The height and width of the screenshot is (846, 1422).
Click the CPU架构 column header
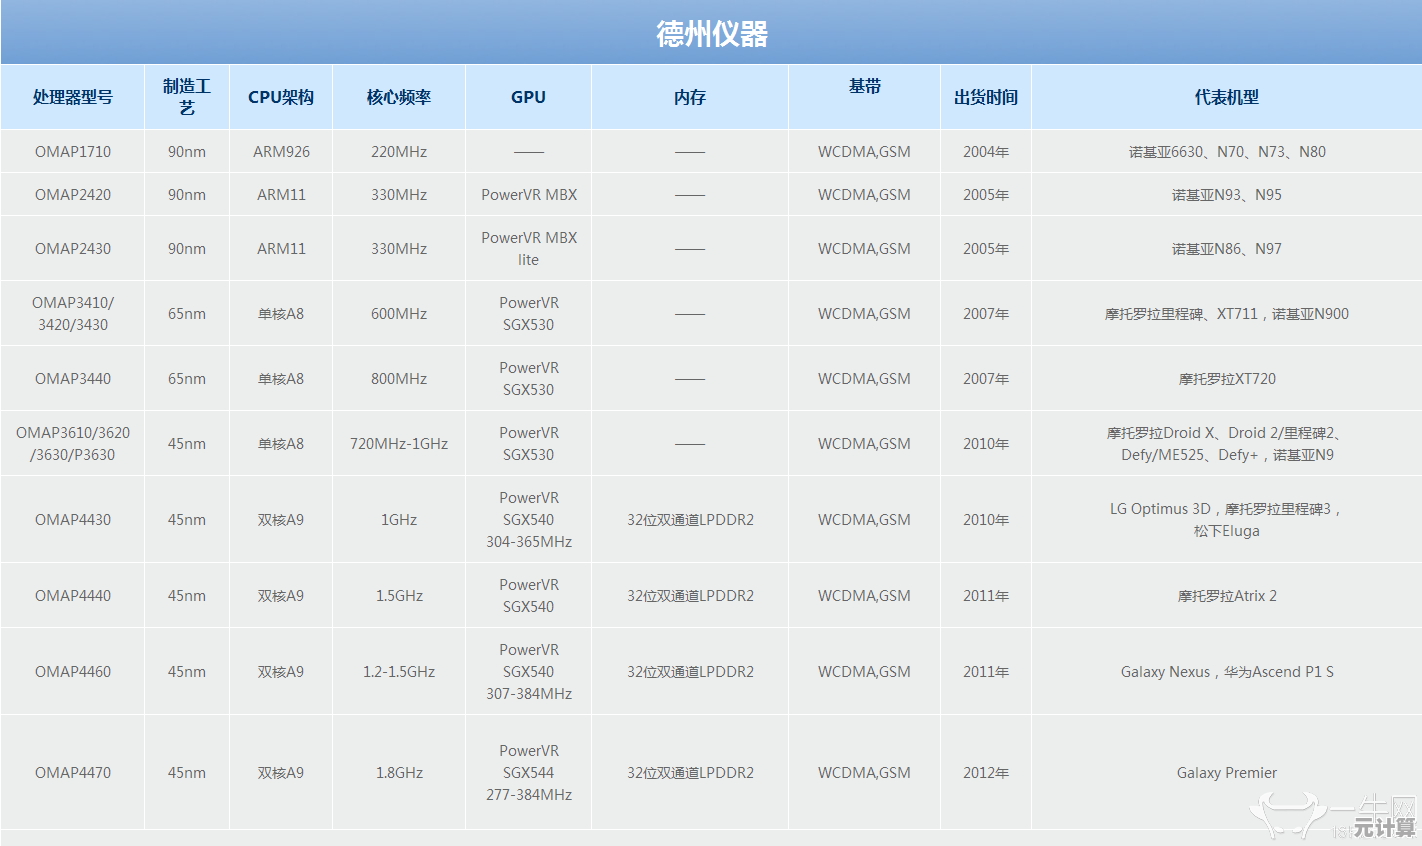click(x=281, y=97)
